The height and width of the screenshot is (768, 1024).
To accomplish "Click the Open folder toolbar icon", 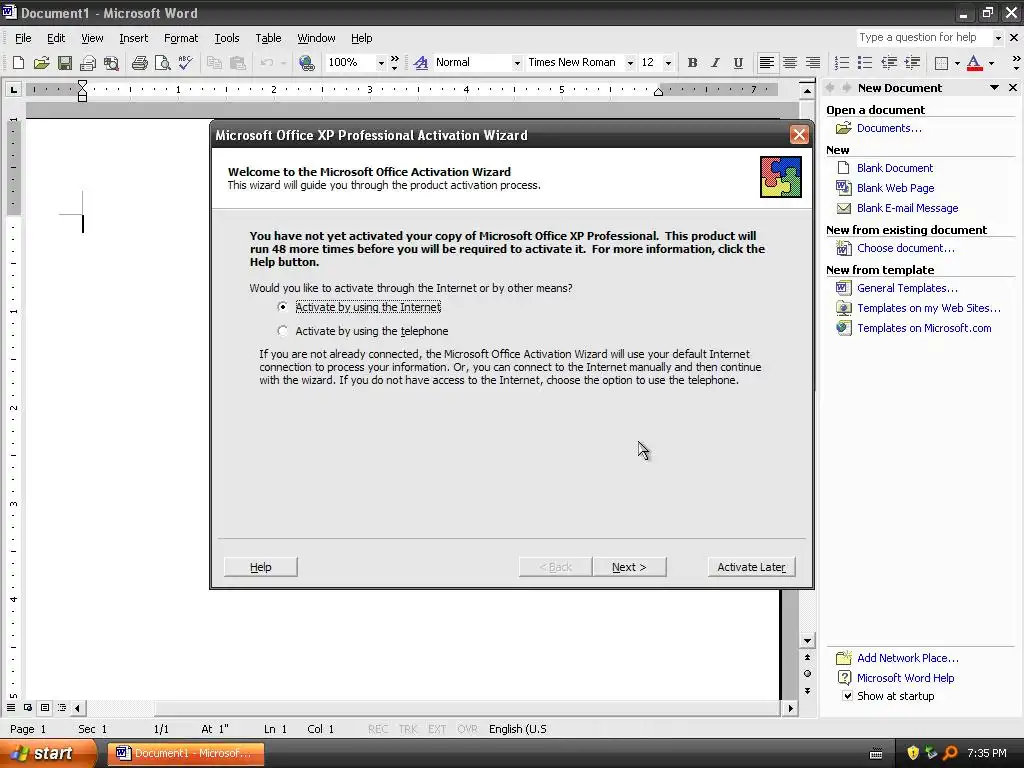I will [41, 63].
